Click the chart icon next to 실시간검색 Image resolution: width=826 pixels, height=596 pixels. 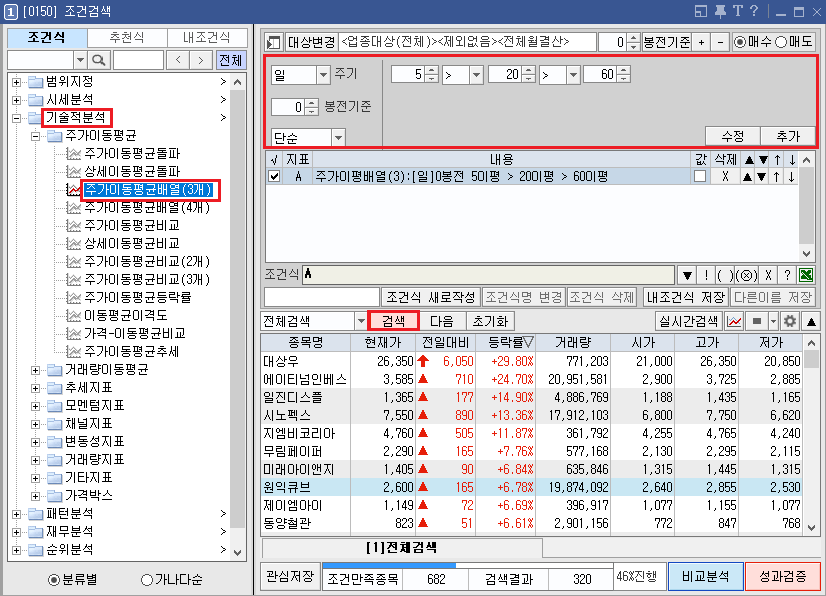[733, 320]
